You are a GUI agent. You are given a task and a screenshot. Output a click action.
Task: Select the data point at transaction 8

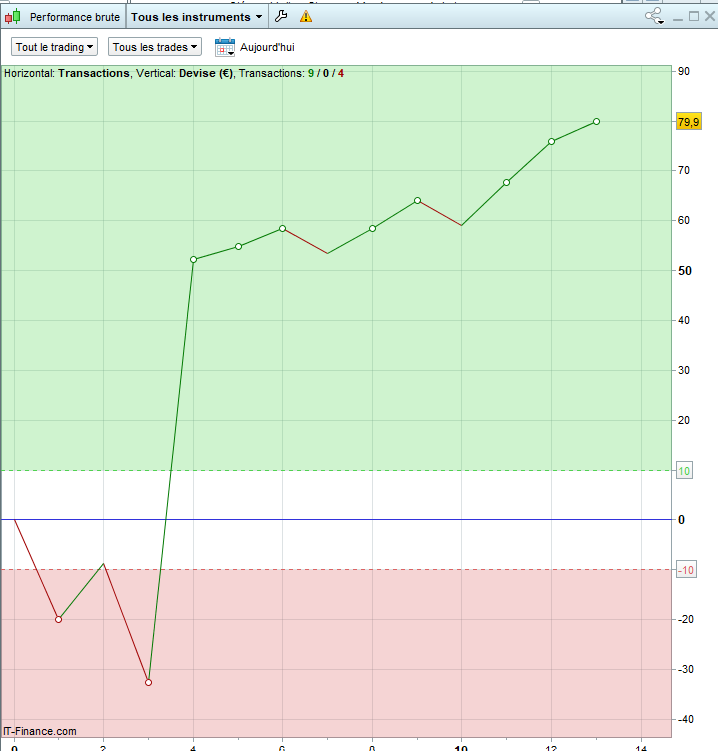pos(372,228)
